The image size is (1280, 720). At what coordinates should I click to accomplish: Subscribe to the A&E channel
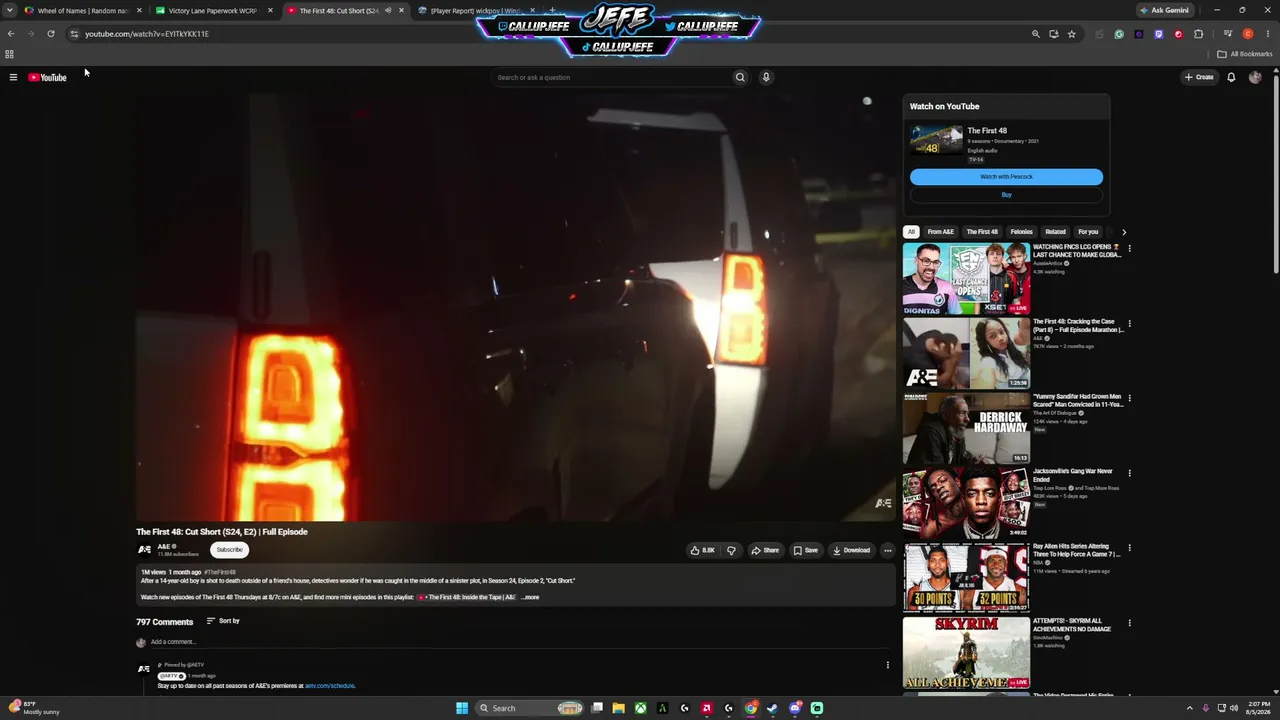(x=229, y=550)
